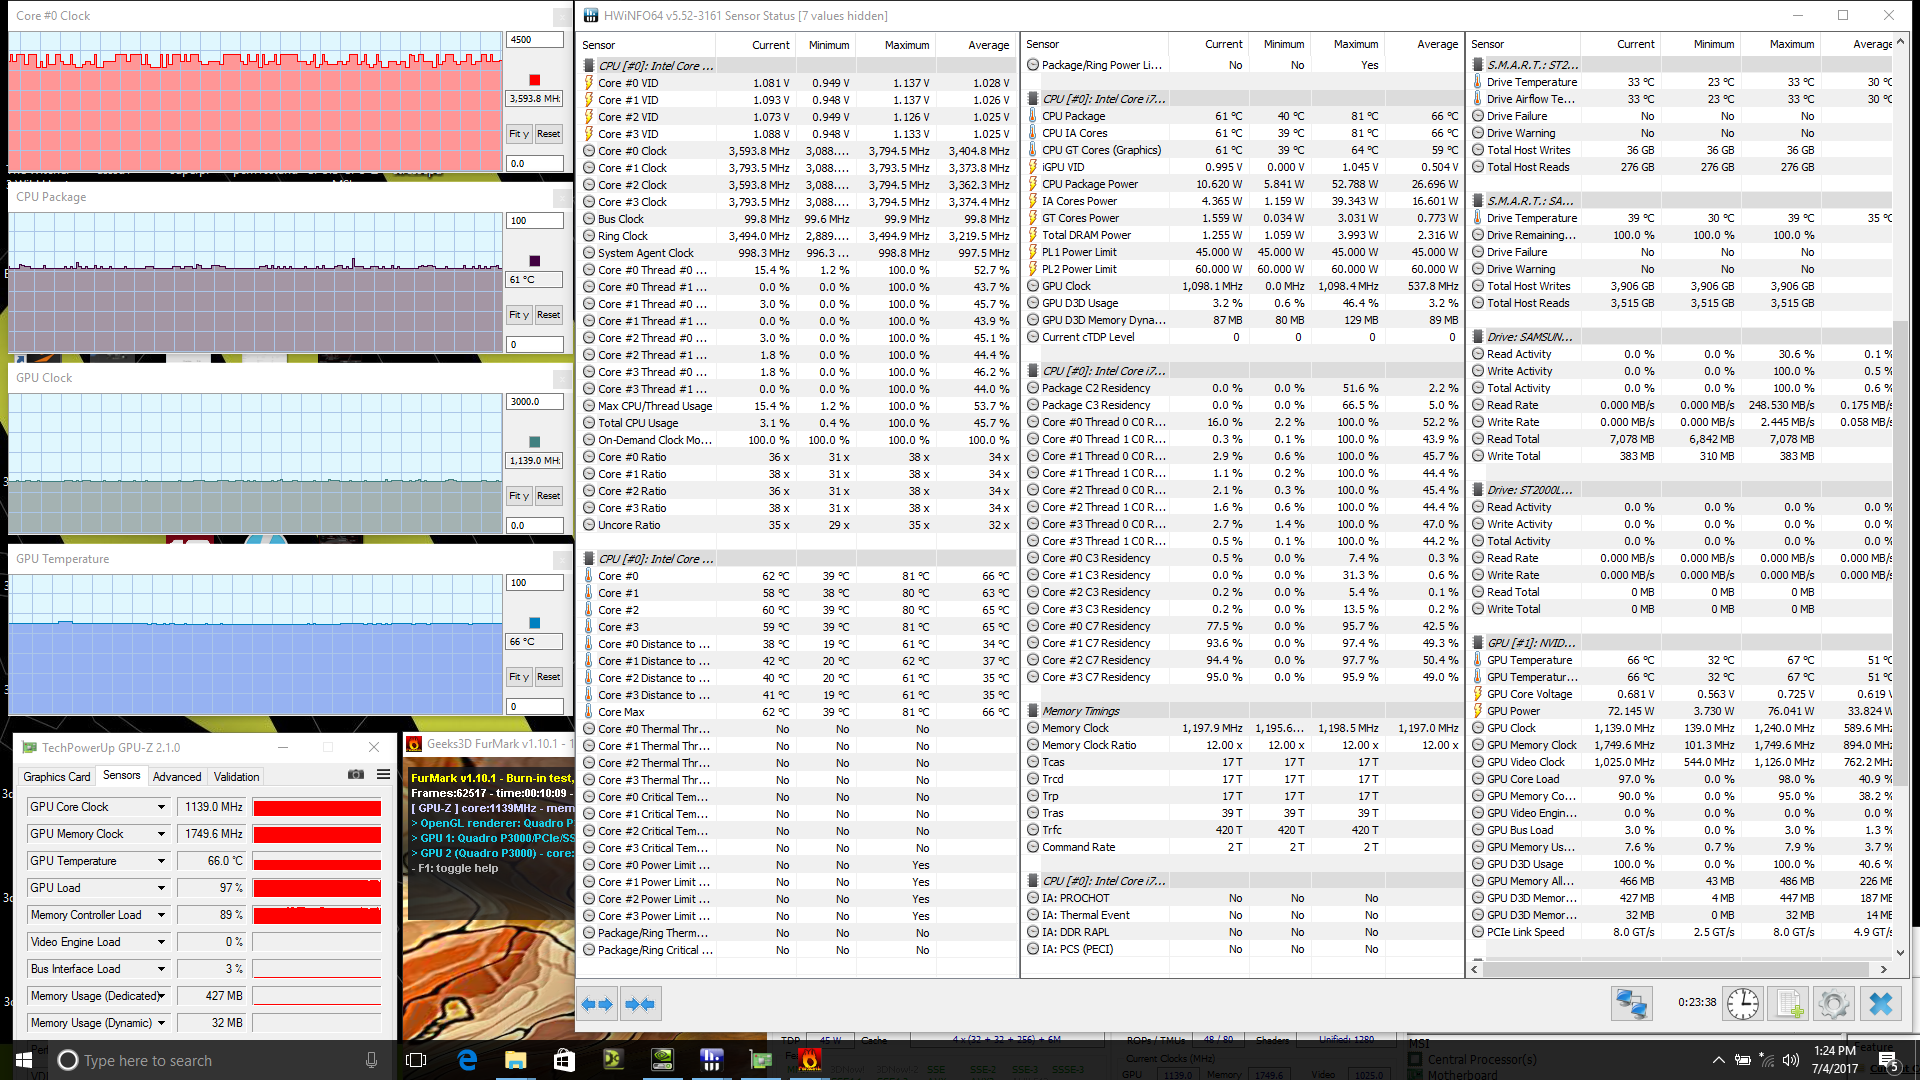Open the Video Engine Load dropdown
This screenshot has width=1920, height=1080.
click(x=161, y=942)
